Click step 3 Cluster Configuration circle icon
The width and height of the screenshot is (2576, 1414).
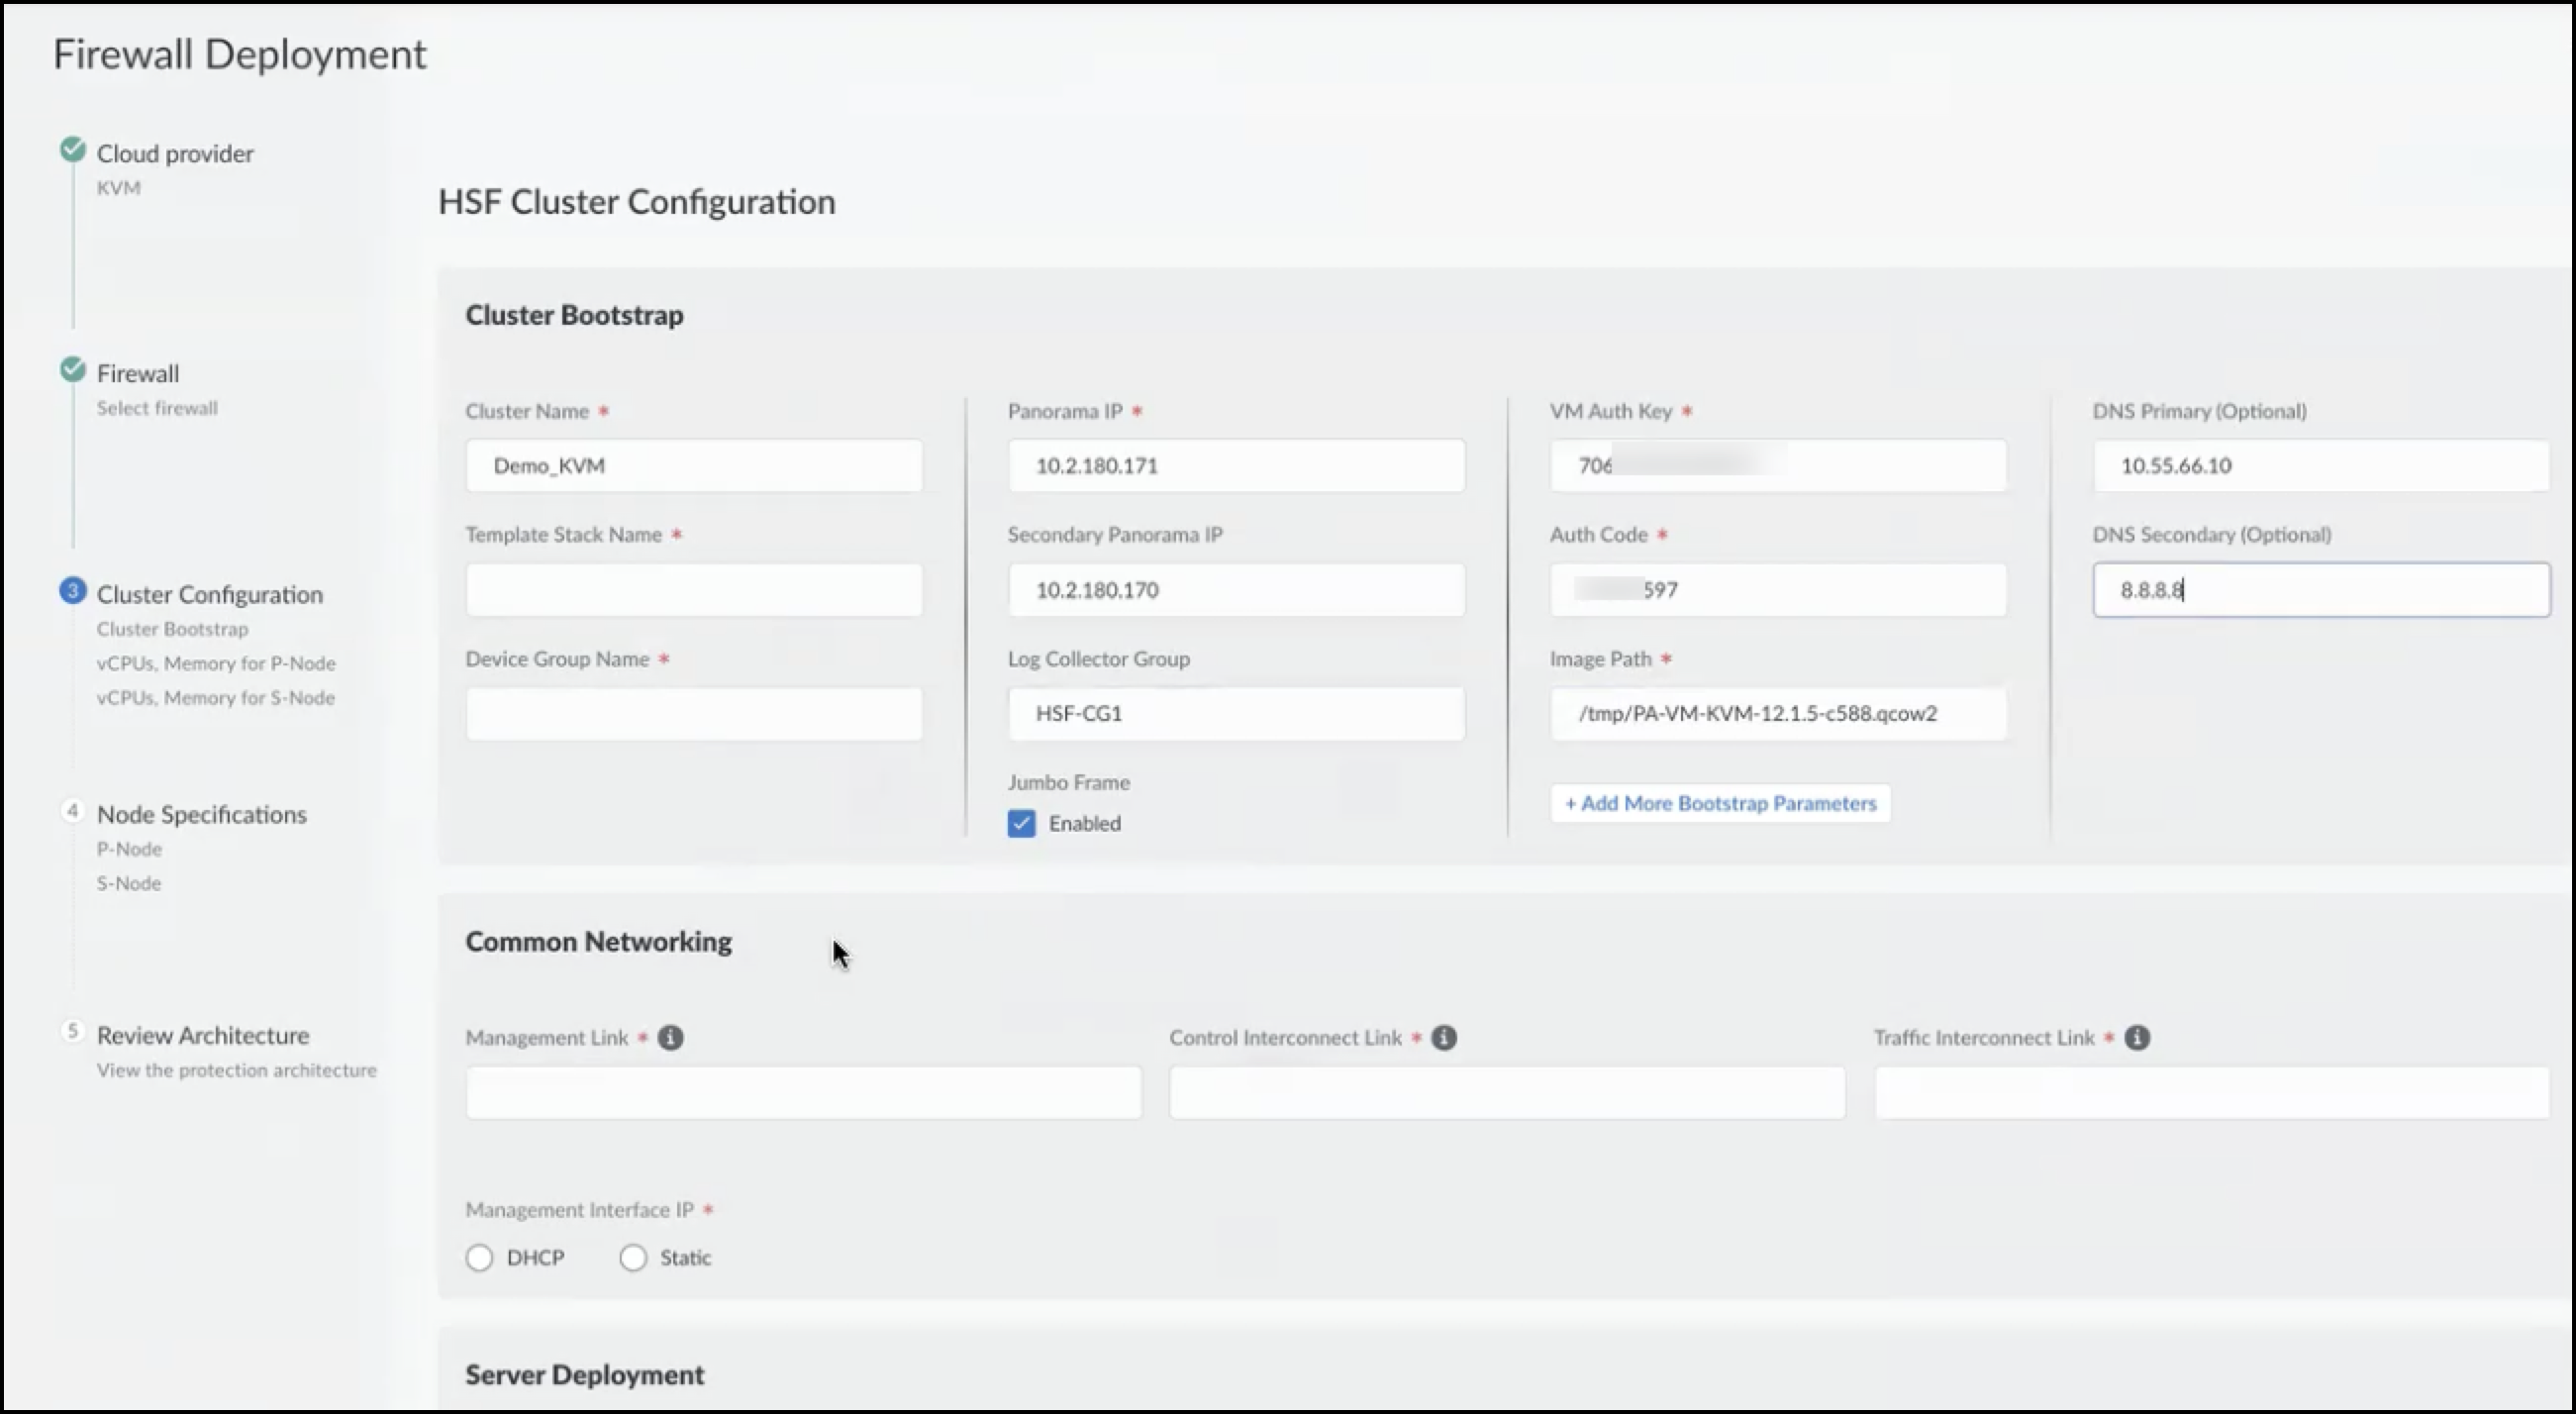(x=72, y=591)
